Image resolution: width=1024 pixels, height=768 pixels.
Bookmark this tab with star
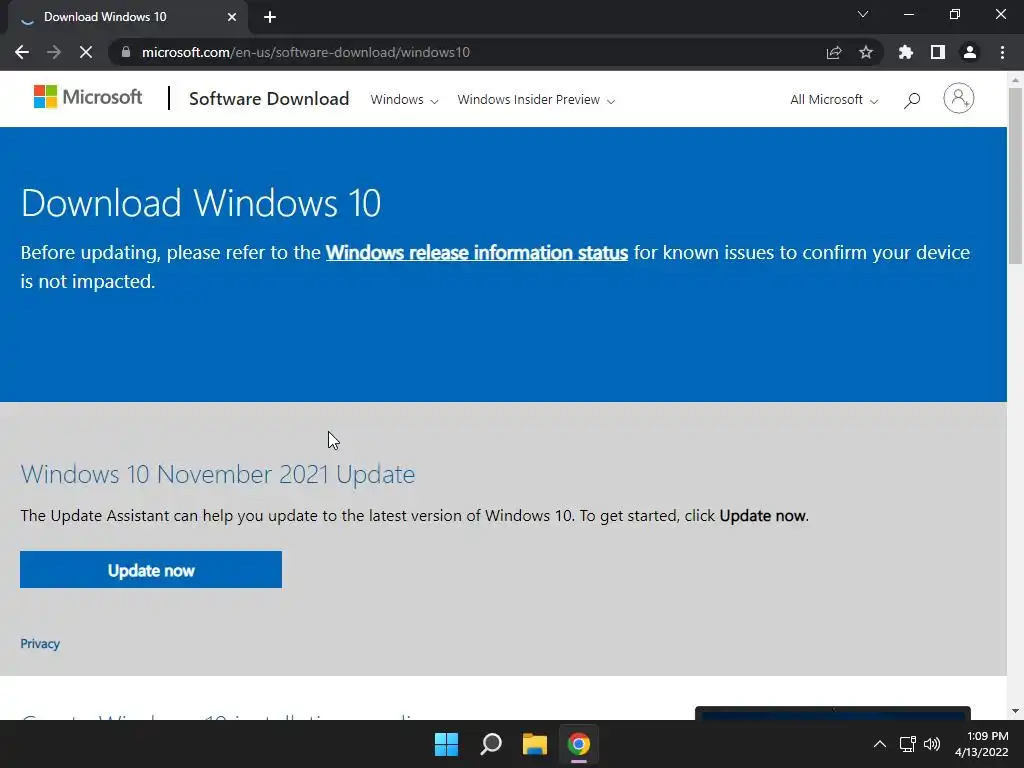pyautogui.click(x=865, y=52)
